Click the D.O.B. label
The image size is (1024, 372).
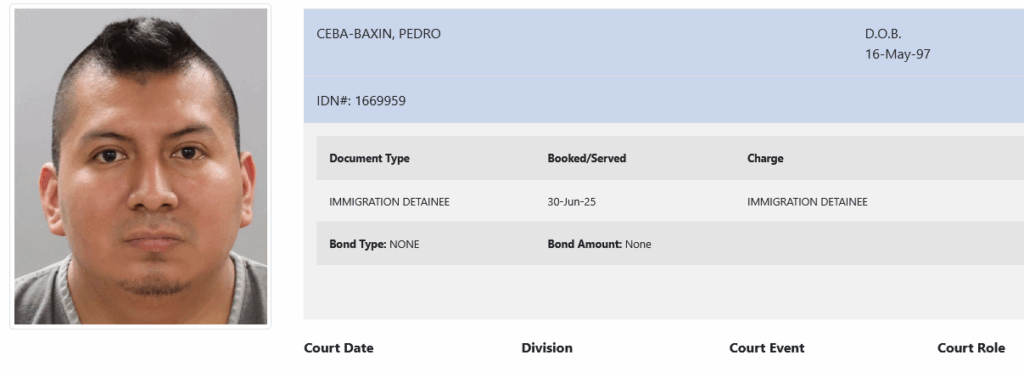tap(883, 34)
